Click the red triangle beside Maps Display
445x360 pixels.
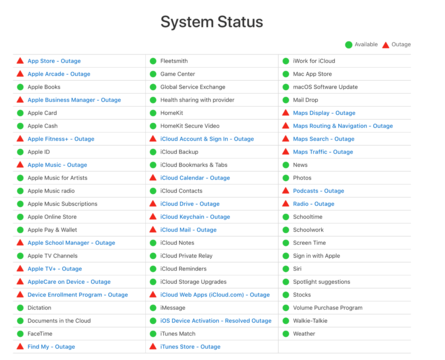coord(285,113)
